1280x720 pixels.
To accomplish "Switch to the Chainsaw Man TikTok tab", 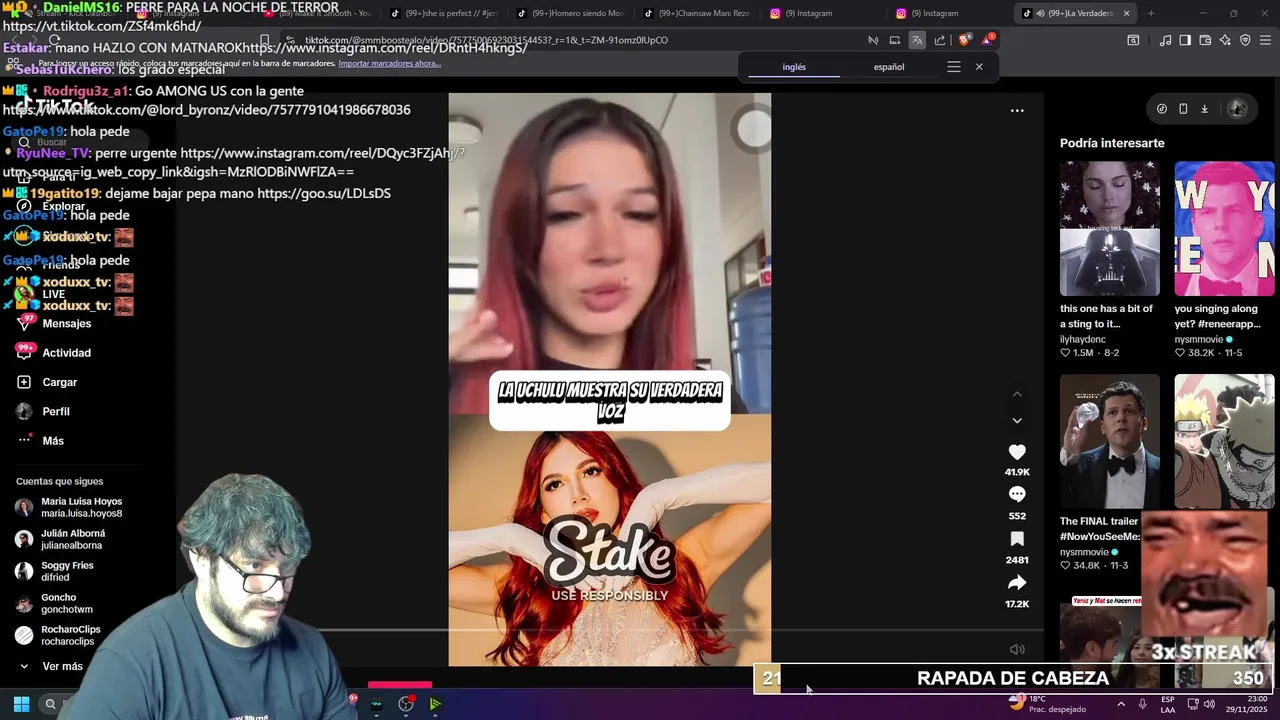I will tap(696, 13).
